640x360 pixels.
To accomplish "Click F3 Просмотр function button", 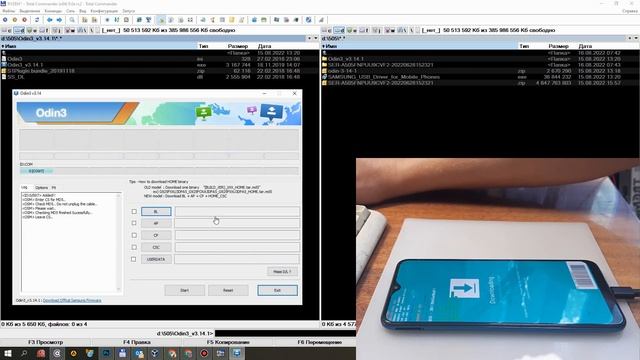I will coord(46,342).
